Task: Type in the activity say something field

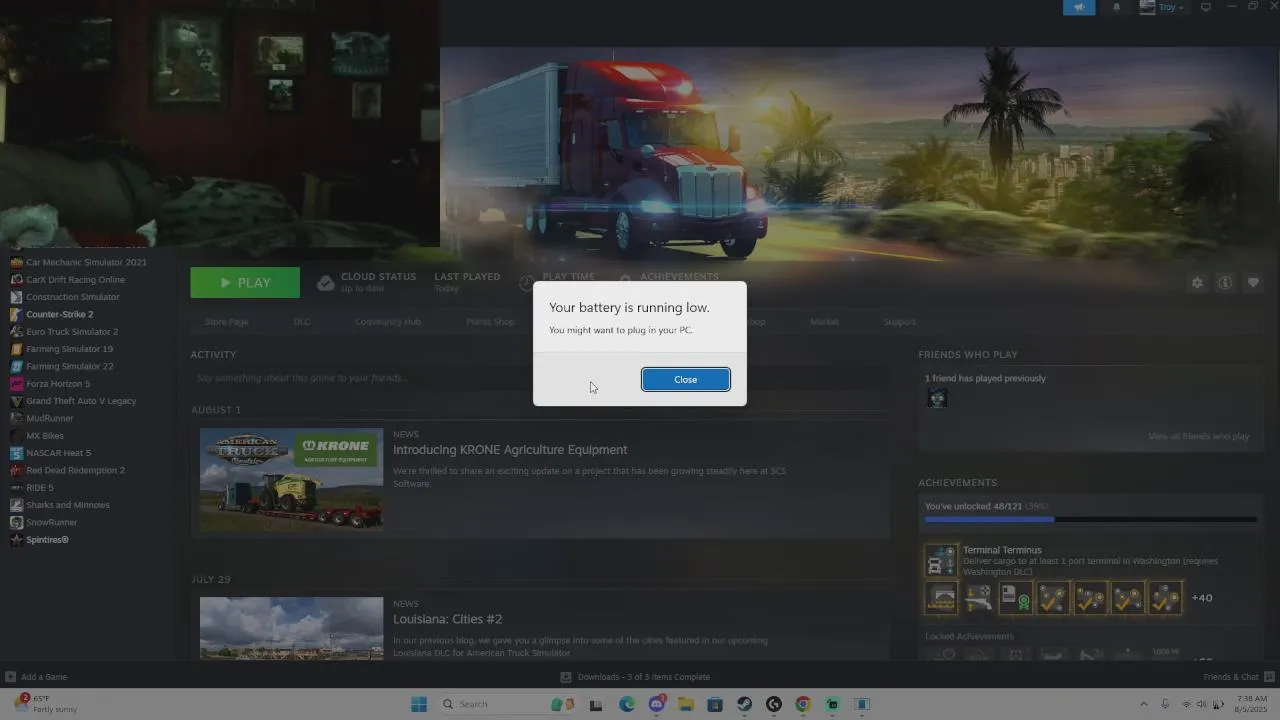Action: coord(540,378)
